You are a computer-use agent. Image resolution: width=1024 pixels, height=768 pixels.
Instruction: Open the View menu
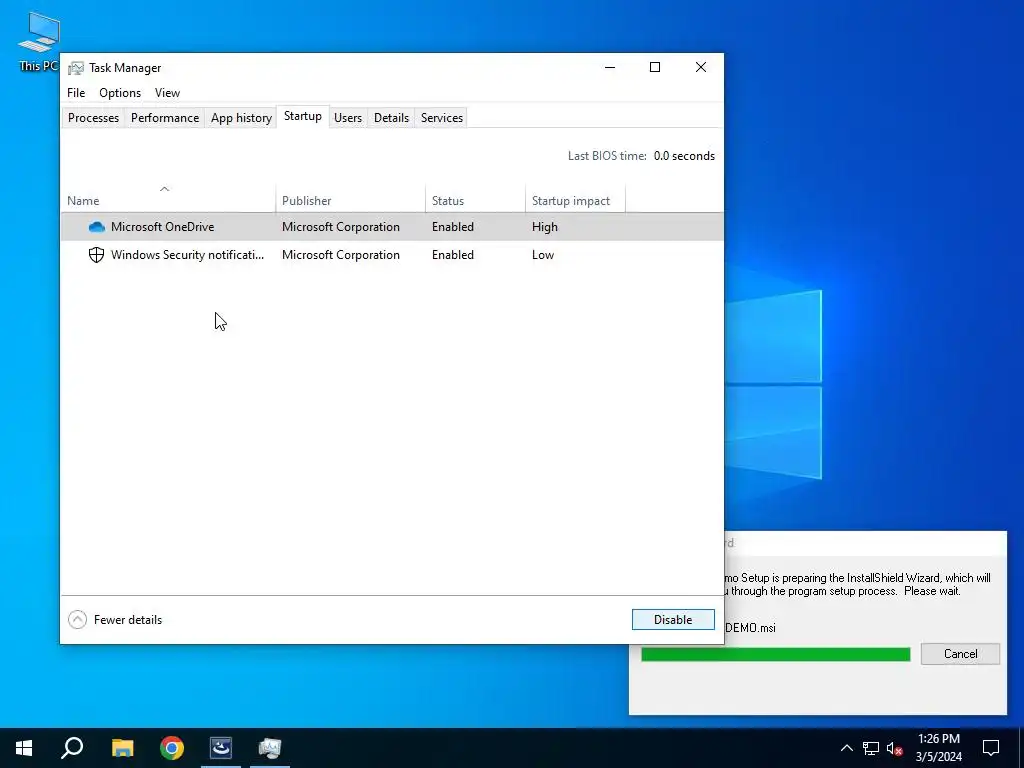pos(167,93)
